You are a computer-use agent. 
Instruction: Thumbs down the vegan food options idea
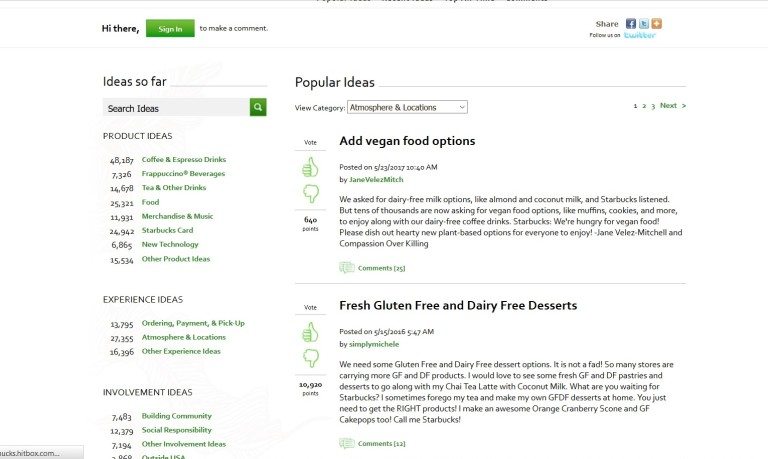(x=311, y=193)
